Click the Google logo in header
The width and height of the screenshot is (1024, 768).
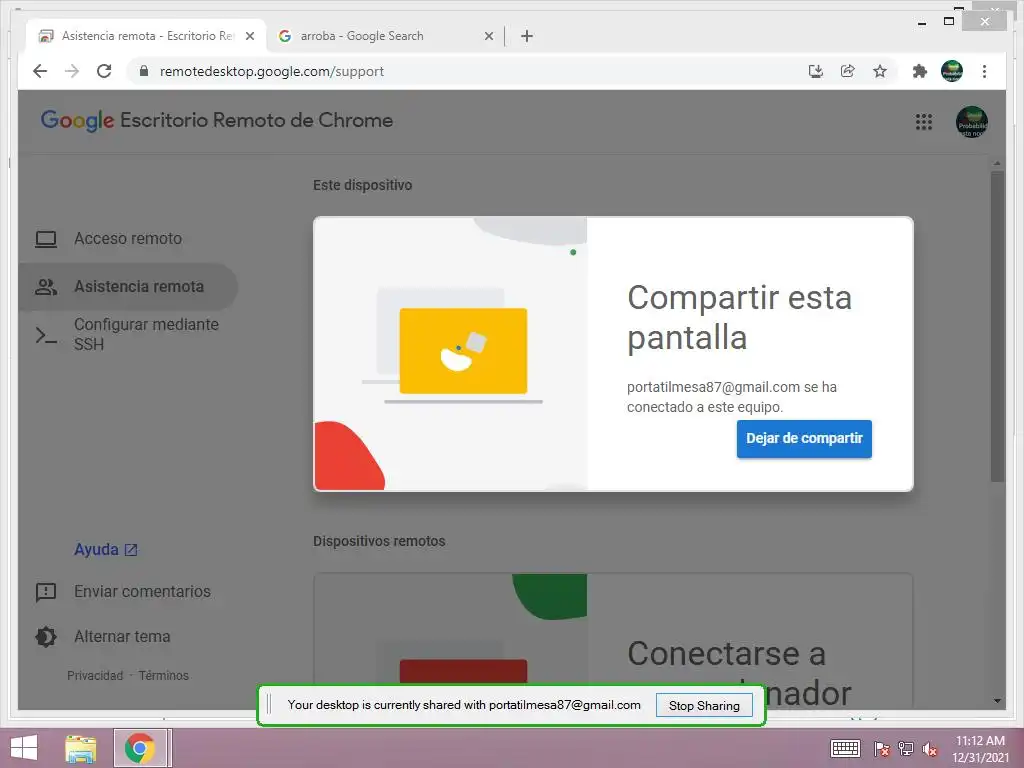coord(77,120)
